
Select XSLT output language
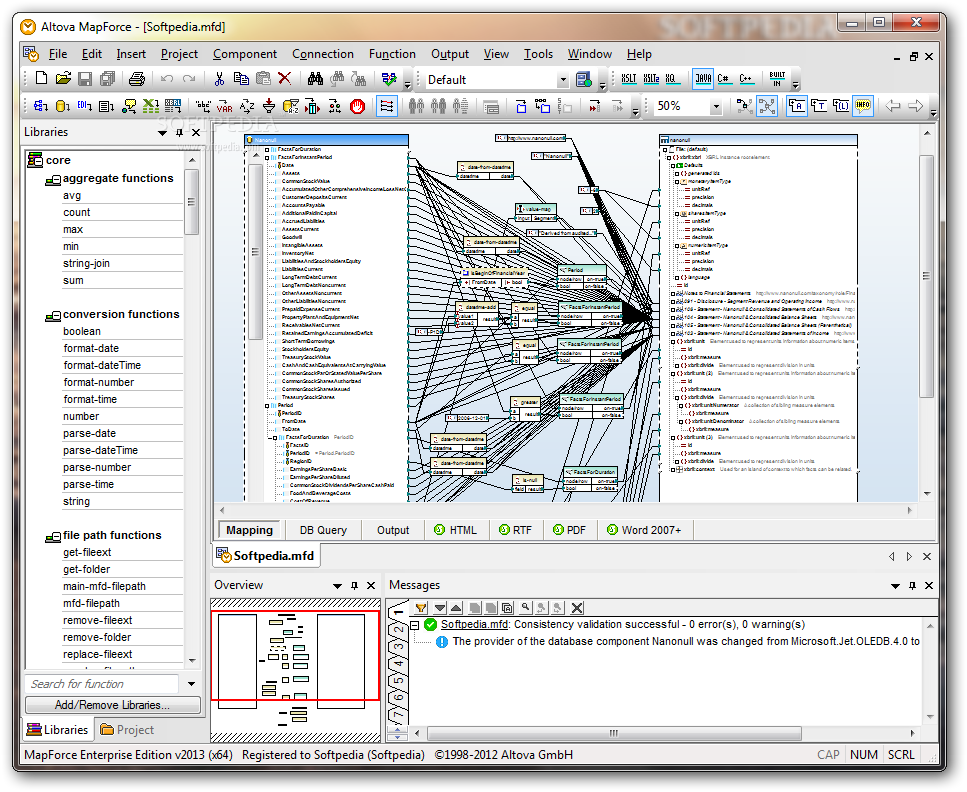click(x=629, y=78)
